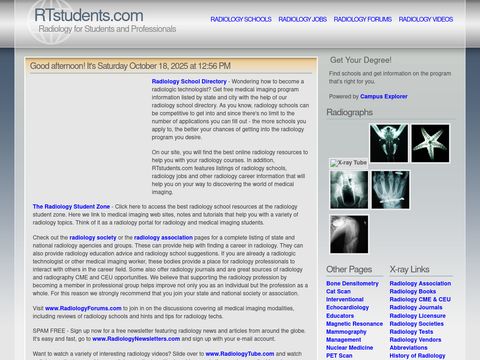Click the 'Other Pages' heading
Screen dimensions: 480x360
[349, 269]
